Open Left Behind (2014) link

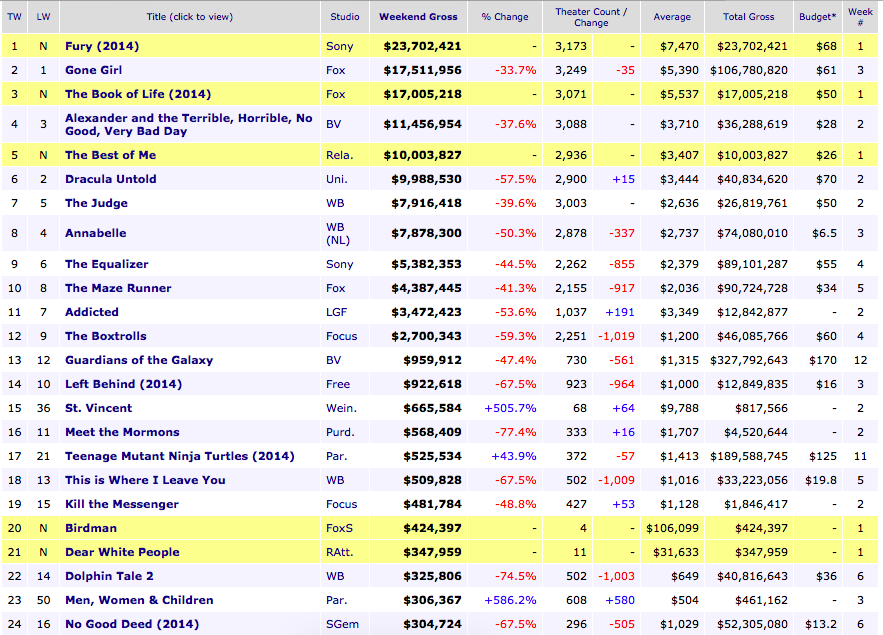point(123,384)
